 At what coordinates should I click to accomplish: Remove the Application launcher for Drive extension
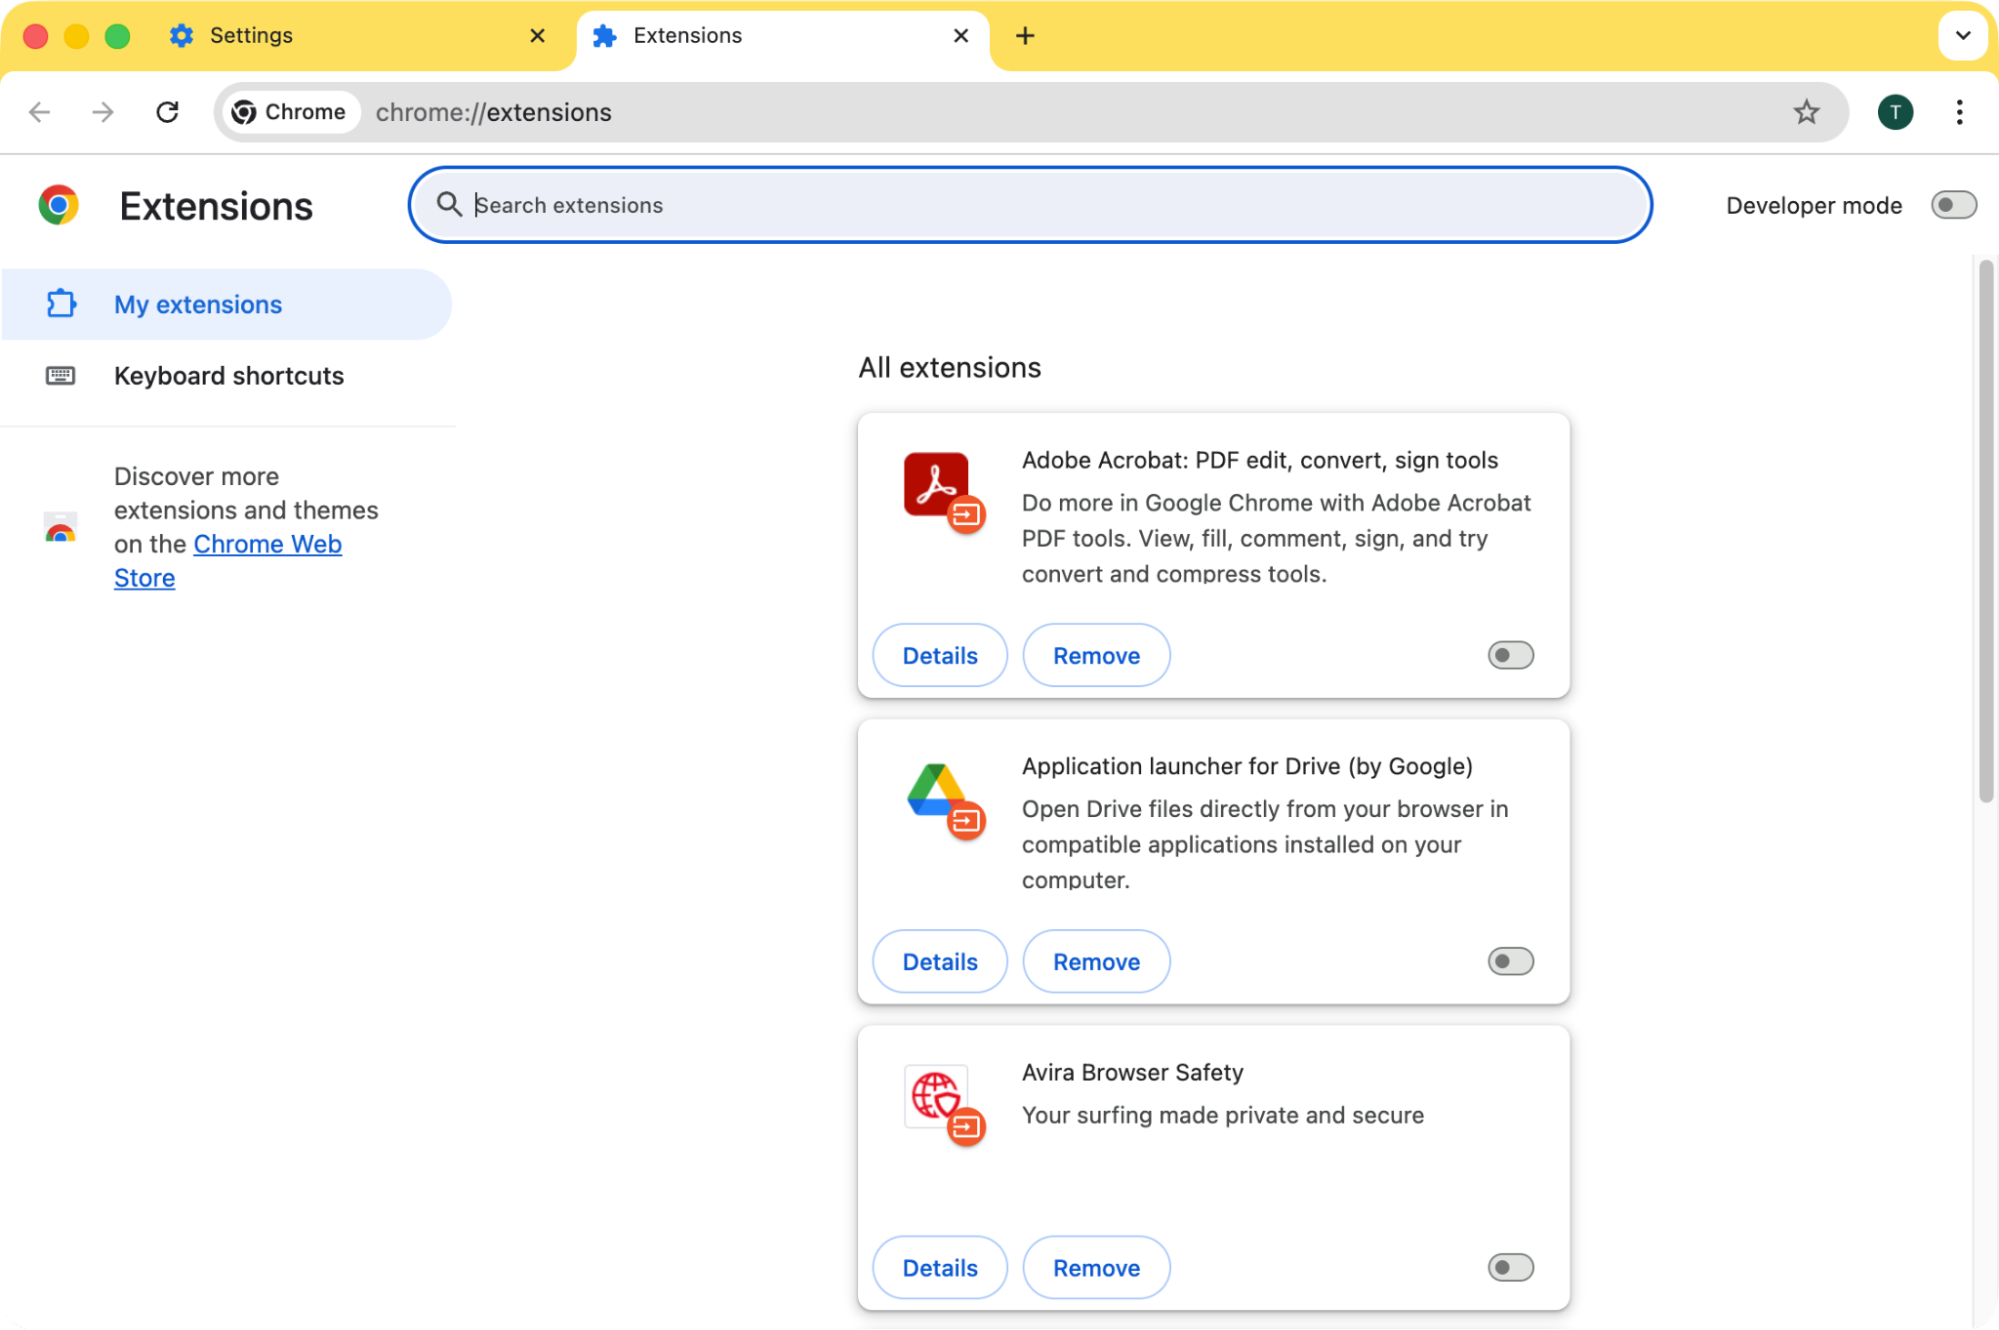coord(1096,961)
